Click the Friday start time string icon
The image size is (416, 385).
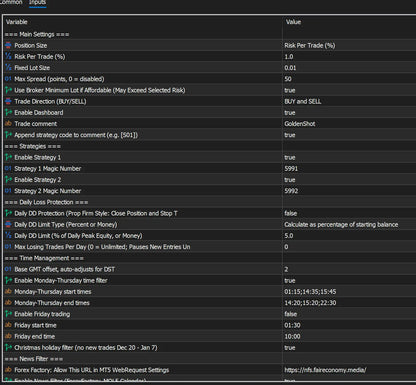click(x=8, y=325)
